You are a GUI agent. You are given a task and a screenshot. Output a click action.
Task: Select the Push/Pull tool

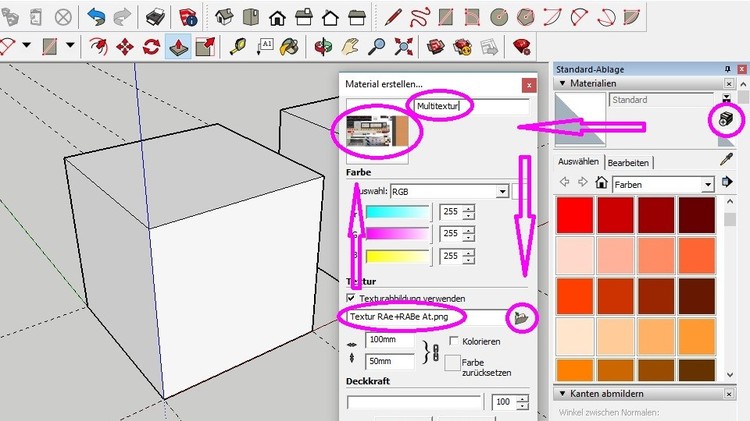[x=178, y=47]
